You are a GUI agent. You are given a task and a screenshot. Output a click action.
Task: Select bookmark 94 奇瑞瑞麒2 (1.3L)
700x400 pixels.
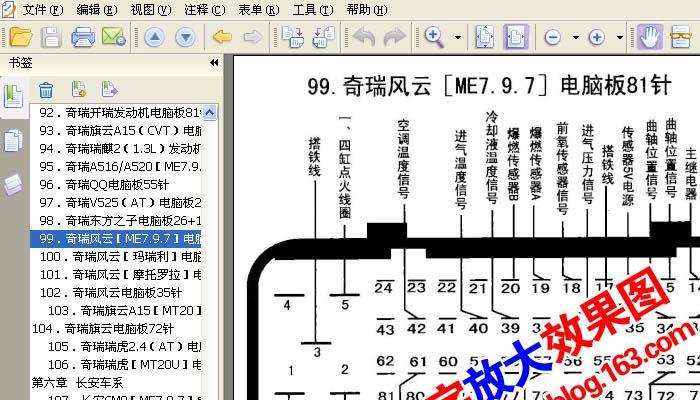(120, 149)
